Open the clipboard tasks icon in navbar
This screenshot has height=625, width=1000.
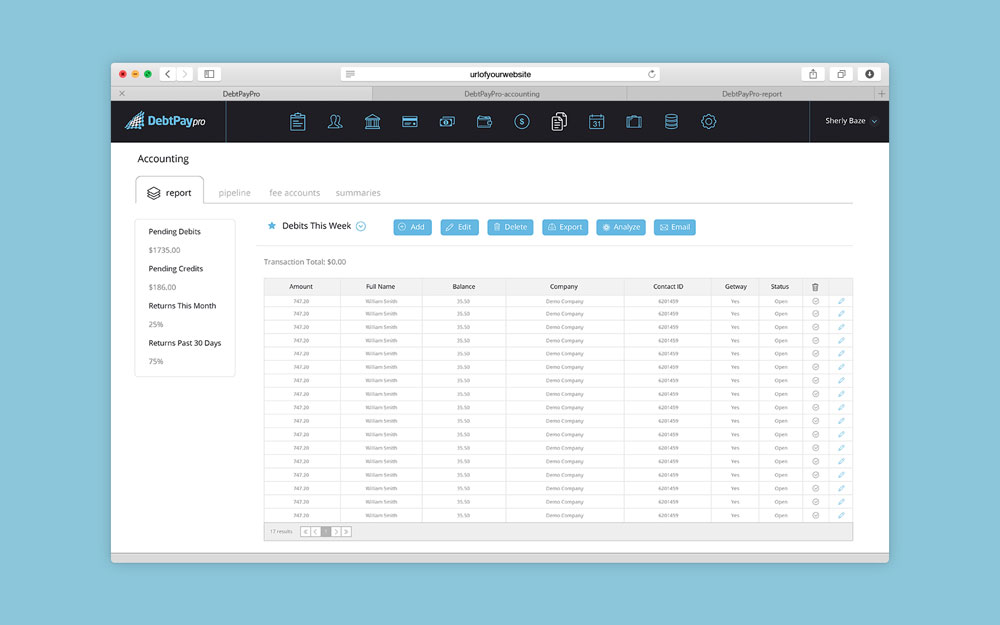pos(298,122)
